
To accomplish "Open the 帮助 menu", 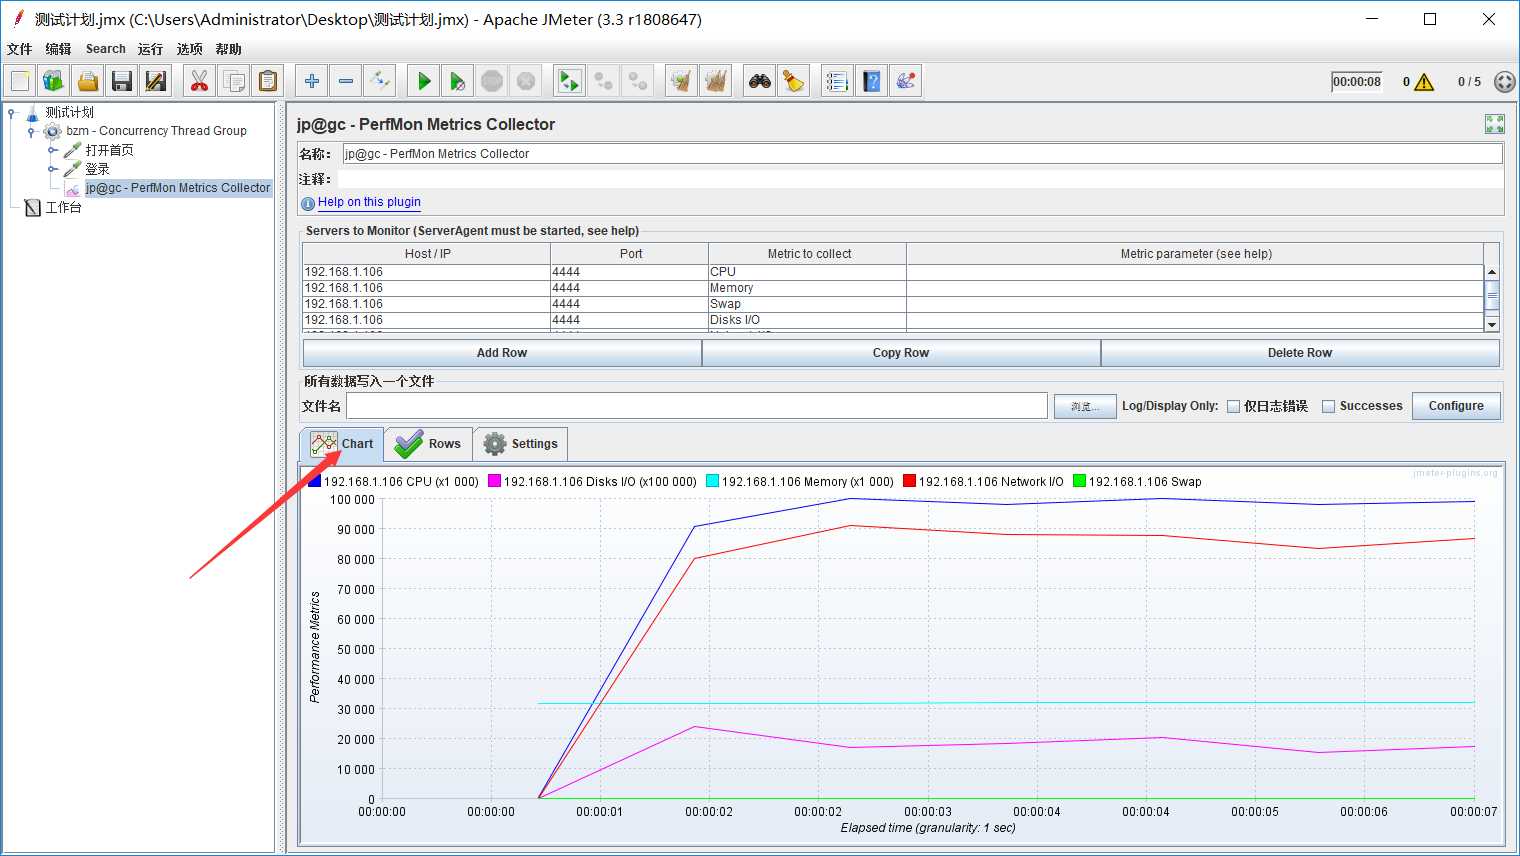I will [x=228, y=49].
